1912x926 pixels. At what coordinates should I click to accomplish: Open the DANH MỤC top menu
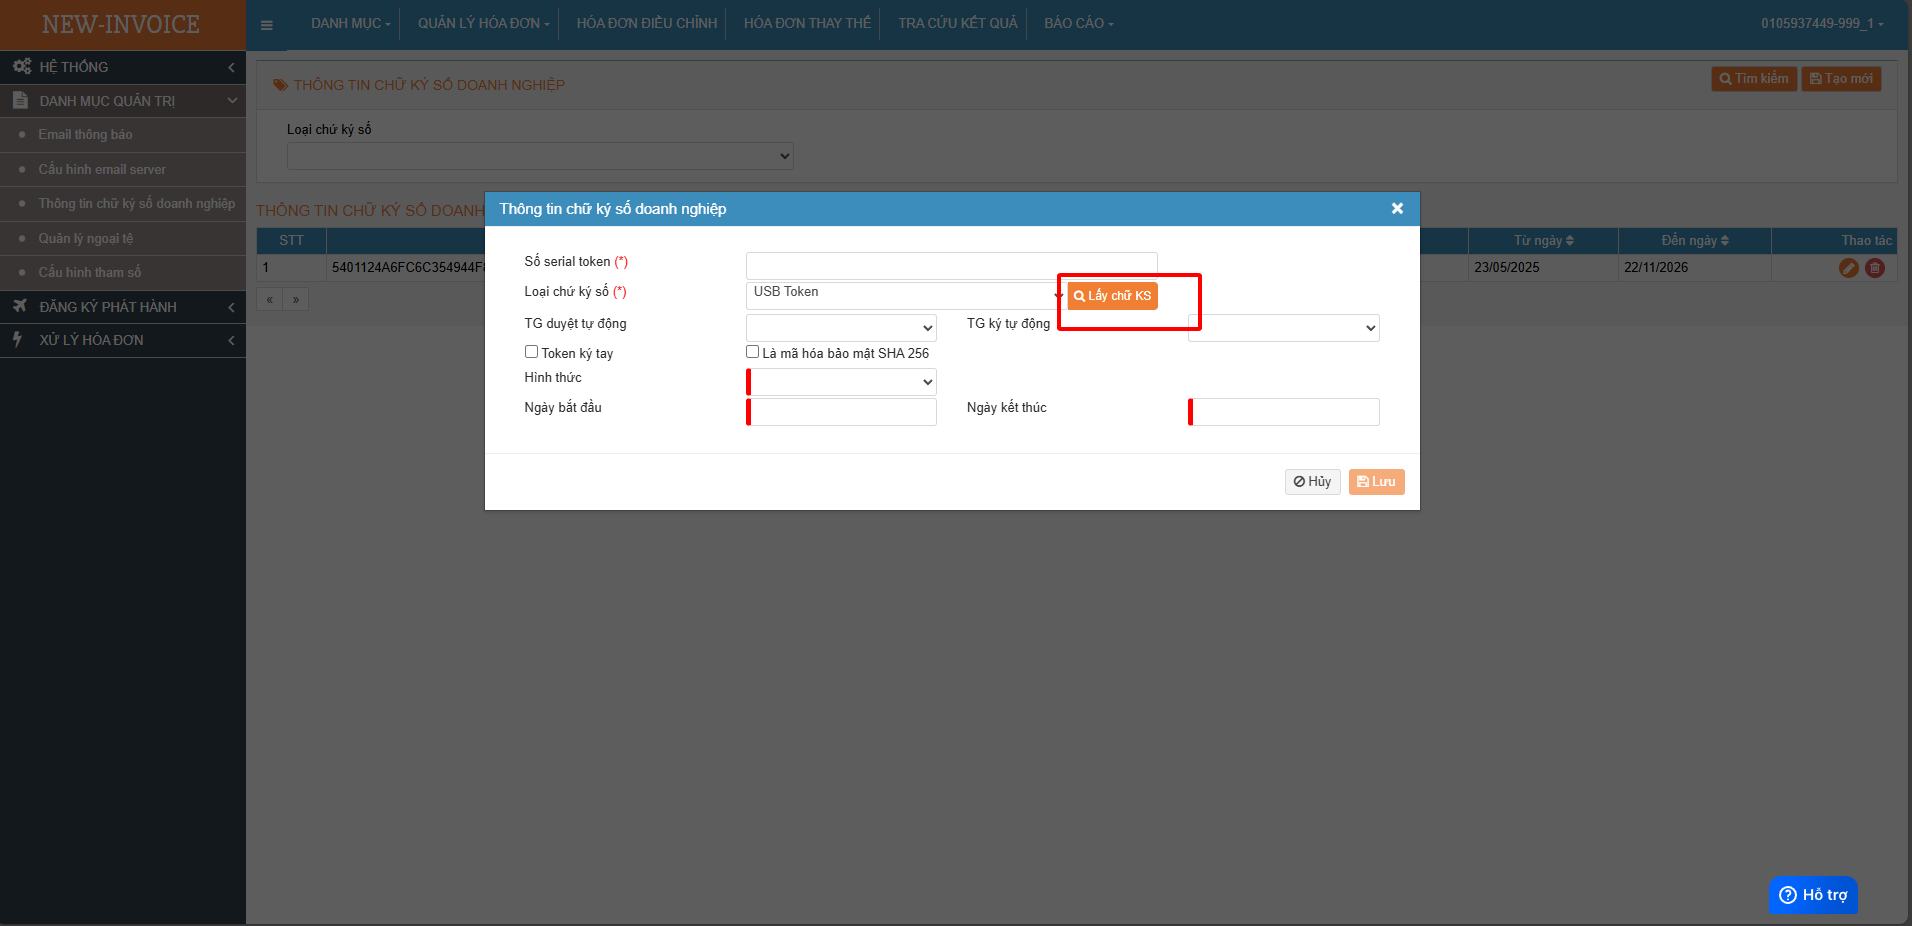350,24
